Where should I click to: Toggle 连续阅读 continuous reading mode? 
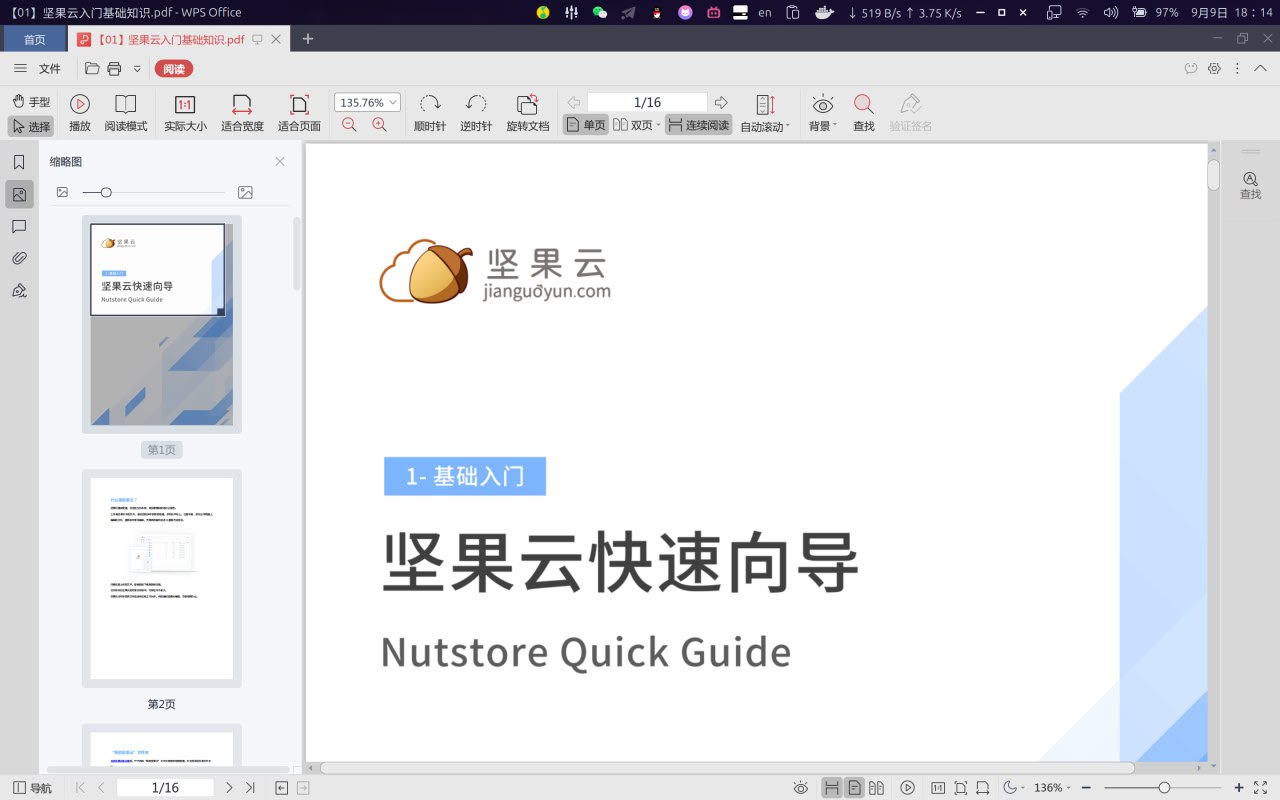(x=698, y=125)
